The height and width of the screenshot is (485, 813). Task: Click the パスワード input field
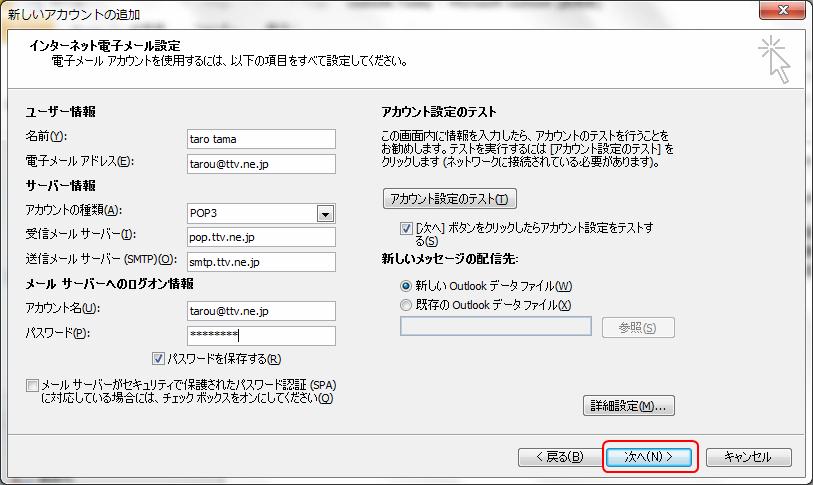pyautogui.click(x=261, y=336)
